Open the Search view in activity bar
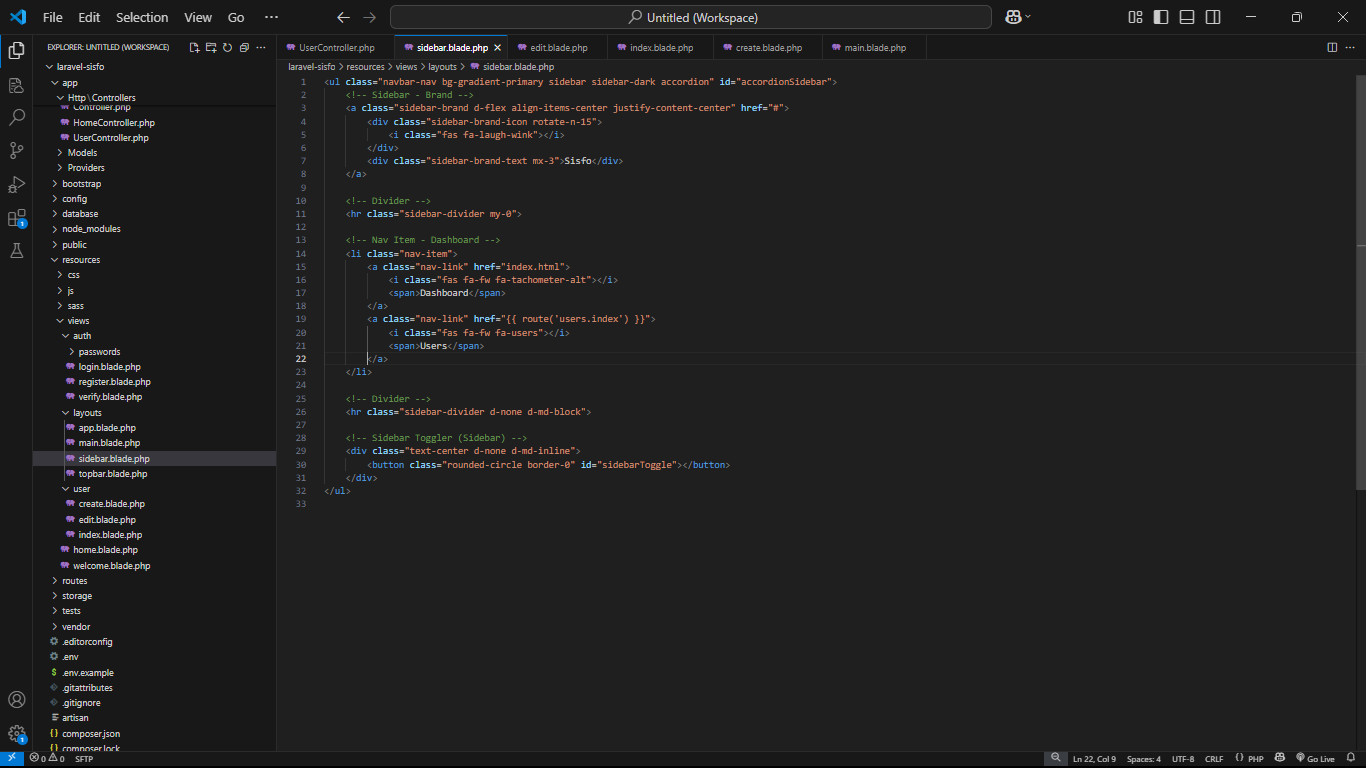 16,117
